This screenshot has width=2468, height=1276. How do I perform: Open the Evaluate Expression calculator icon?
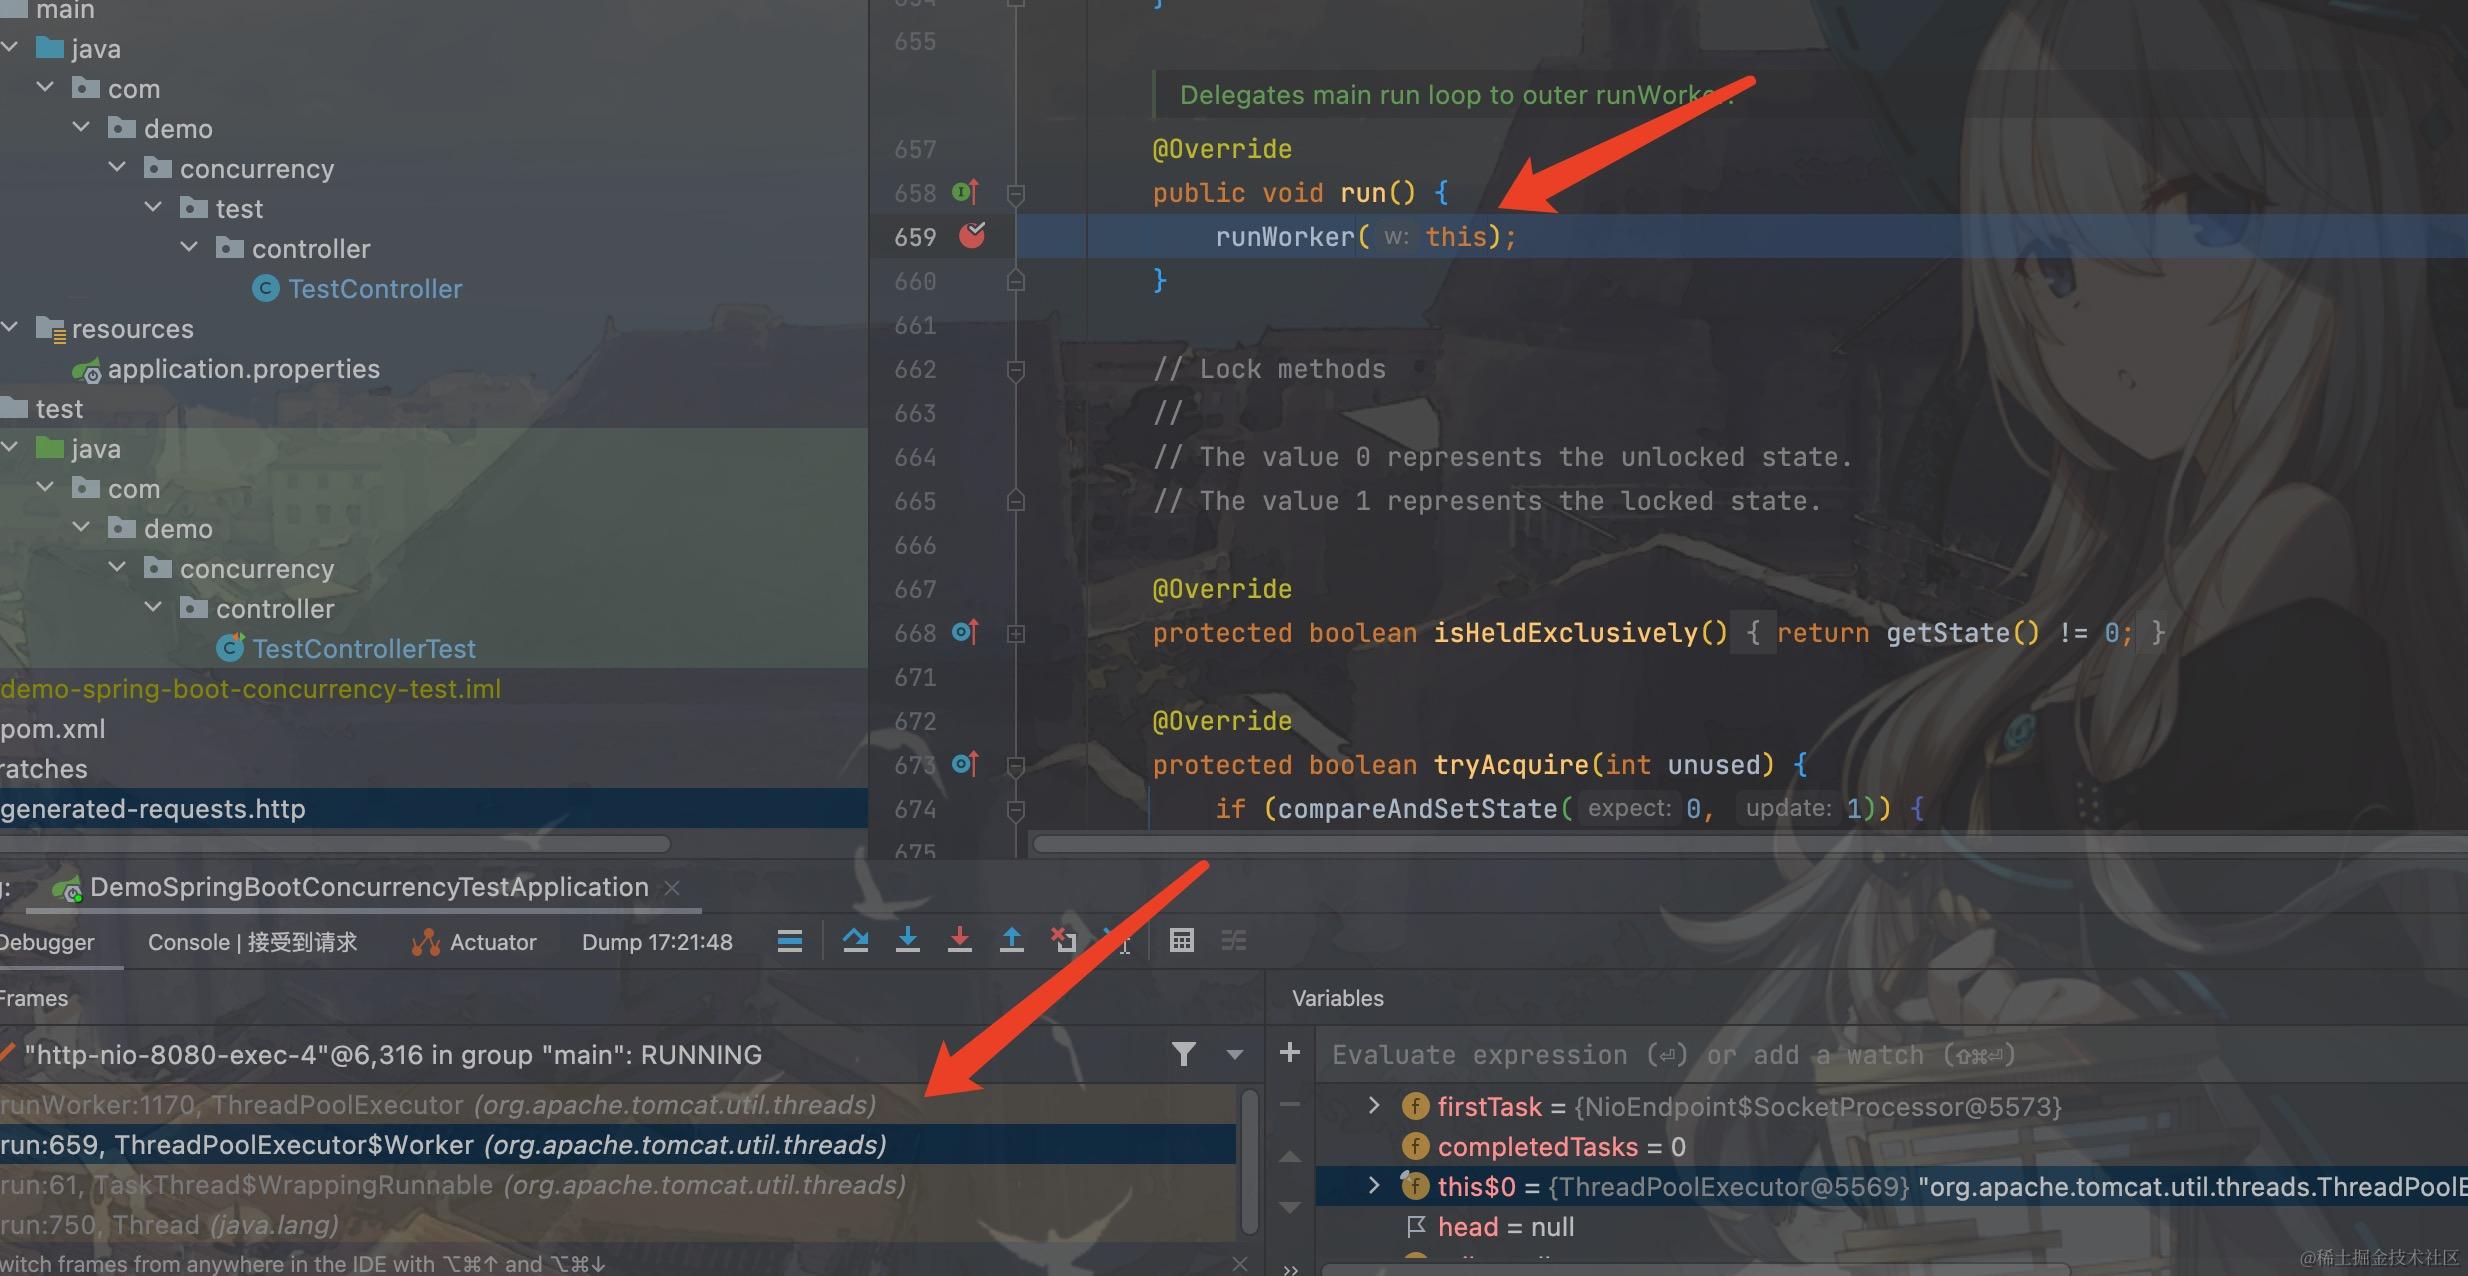coord(1182,941)
